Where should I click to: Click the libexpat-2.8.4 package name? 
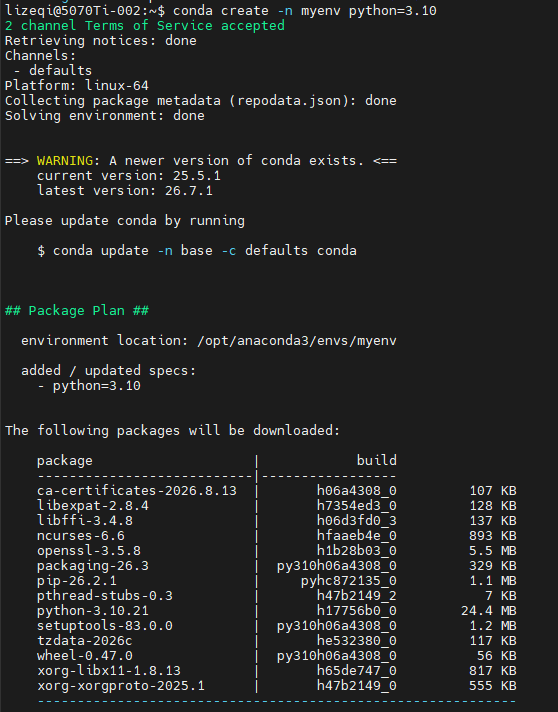pos(93,505)
